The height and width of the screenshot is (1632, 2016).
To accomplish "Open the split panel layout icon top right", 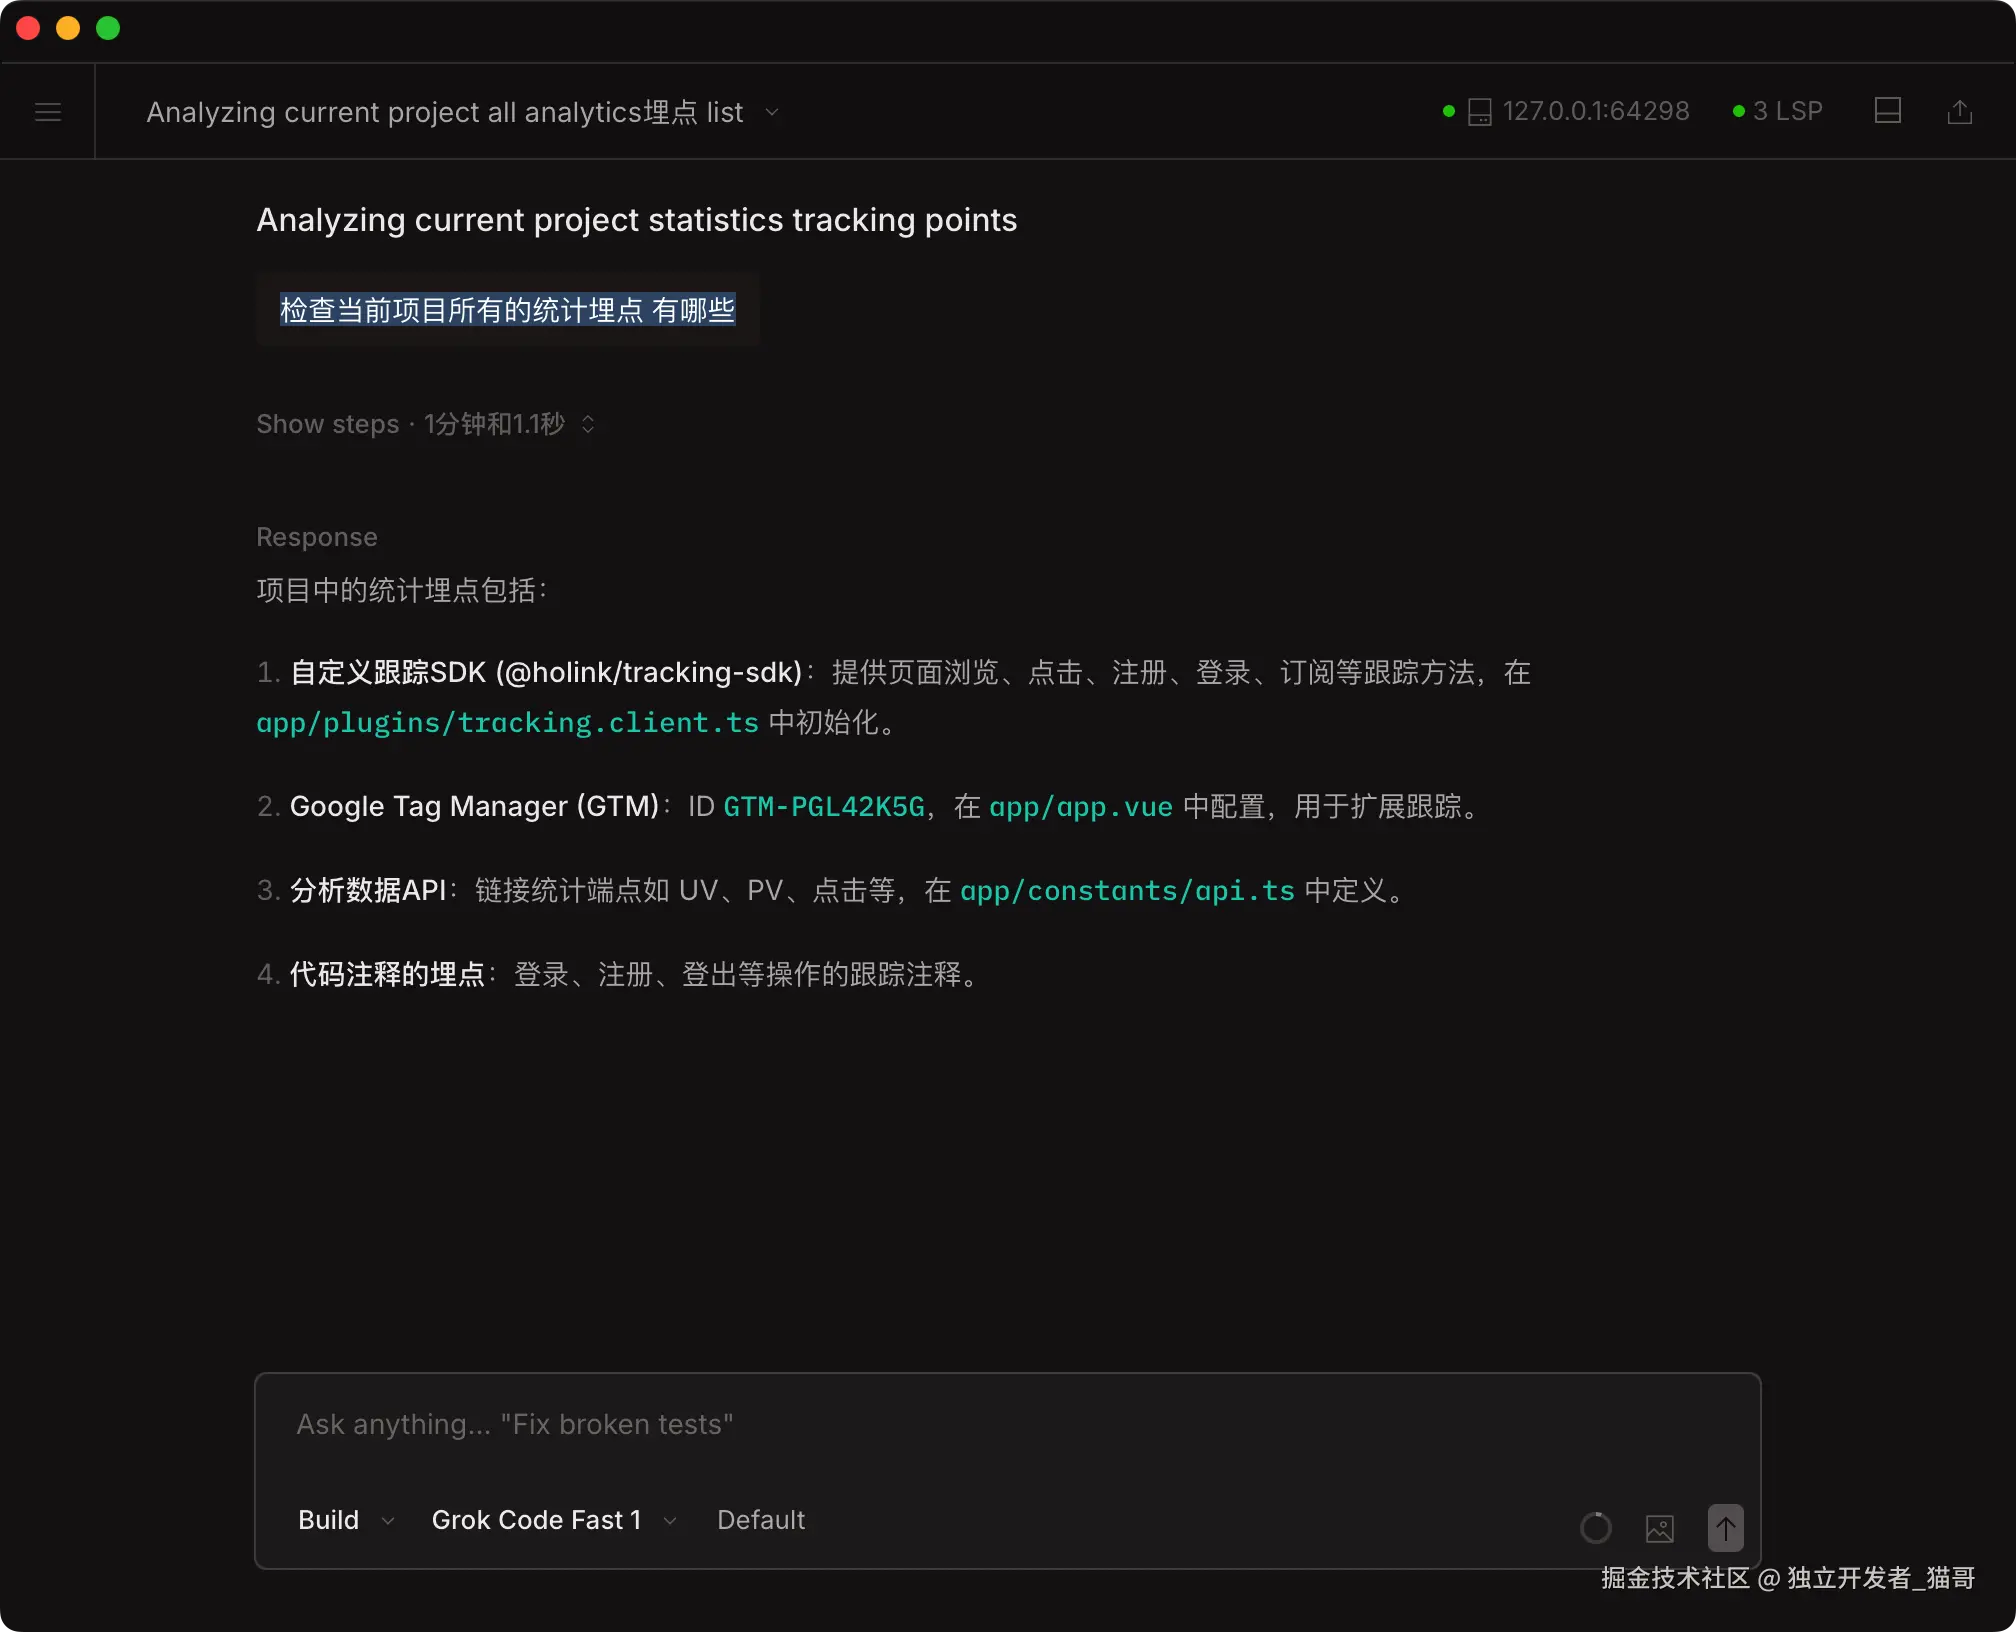I will [1888, 111].
